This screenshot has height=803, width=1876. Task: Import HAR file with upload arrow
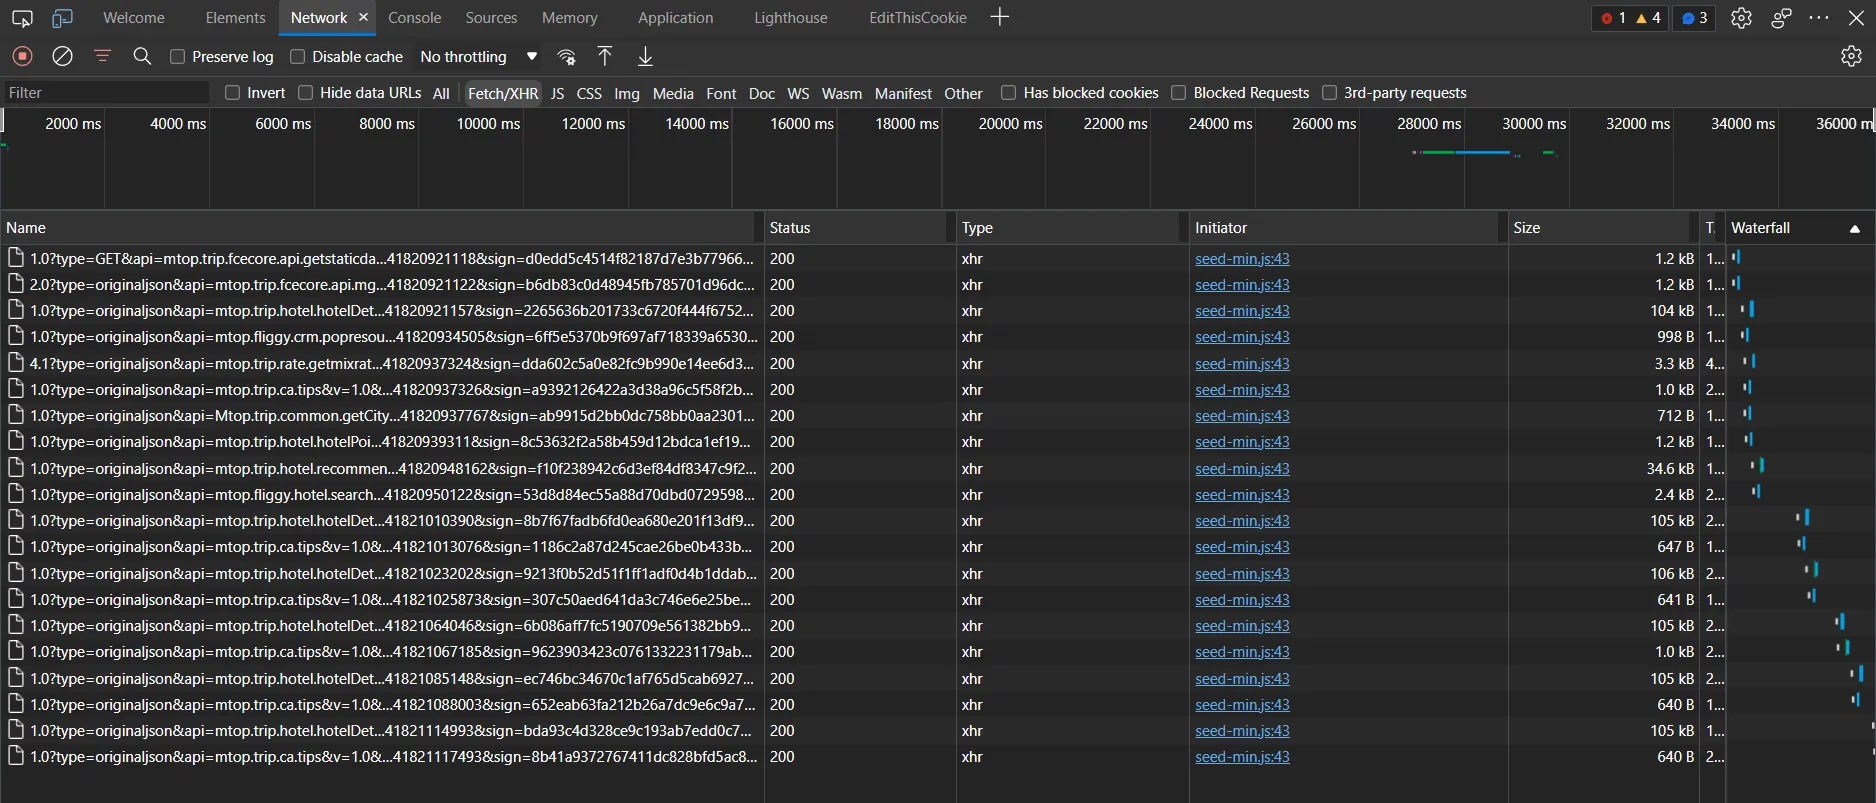pos(605,57)
